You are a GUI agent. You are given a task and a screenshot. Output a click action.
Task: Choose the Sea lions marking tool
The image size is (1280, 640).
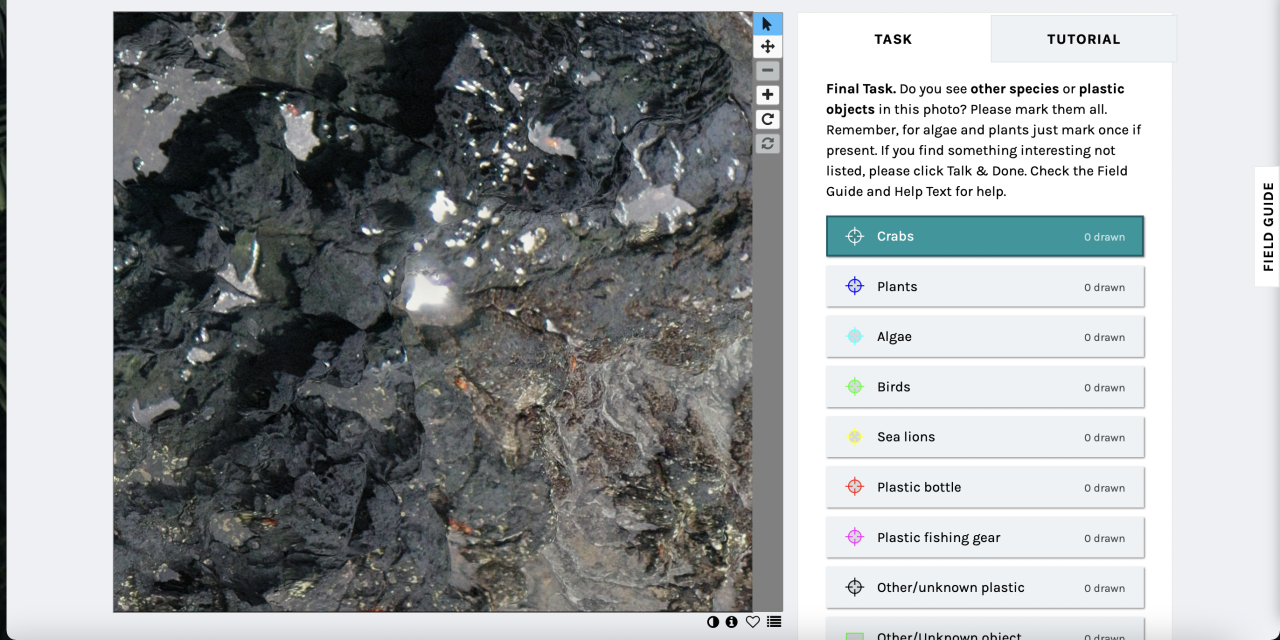pos(984,437)
